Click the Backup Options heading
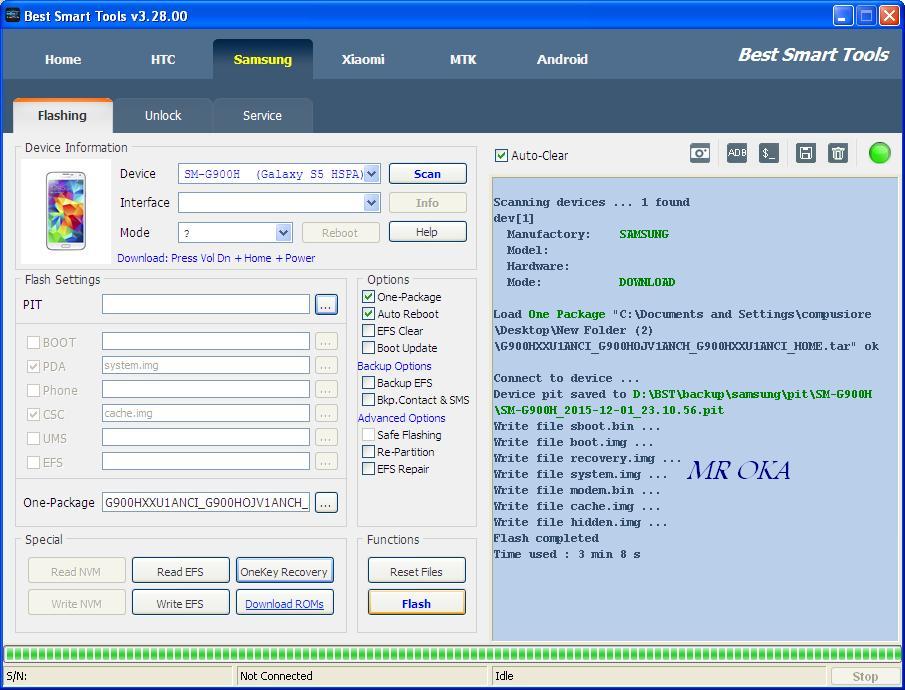905x690 pixels. pos(394,366)
